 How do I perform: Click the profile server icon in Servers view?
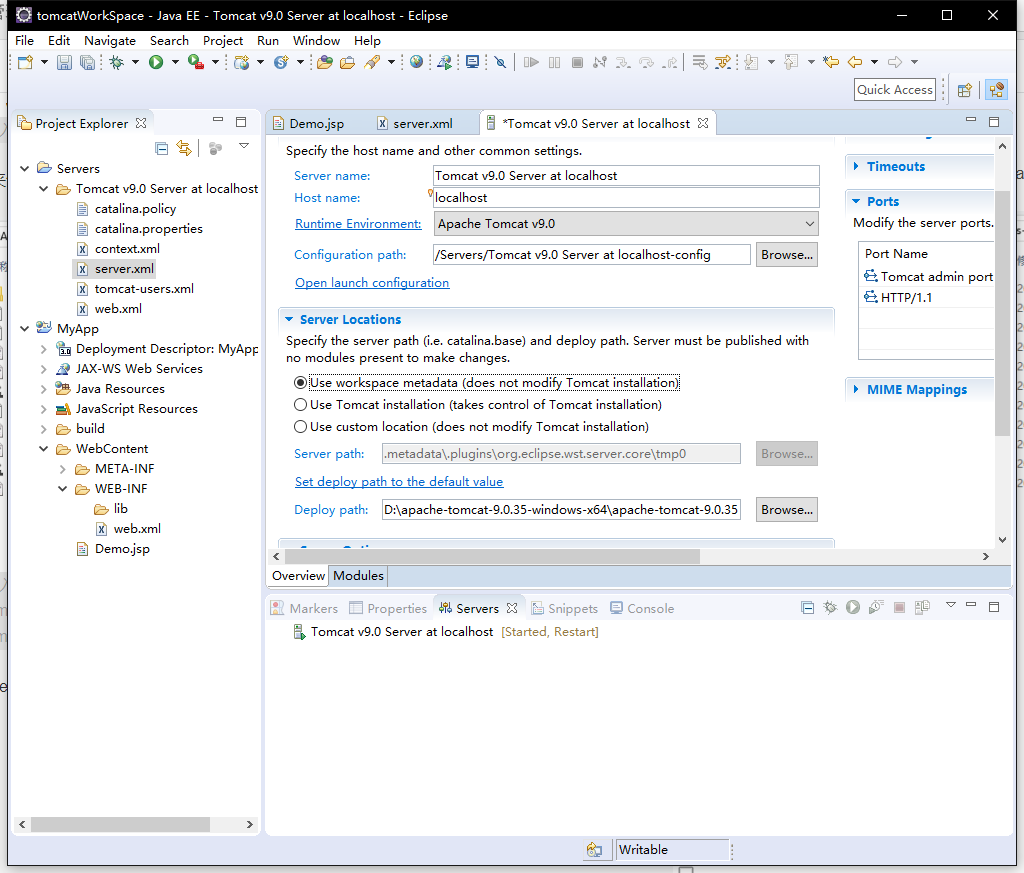(876, 607)
